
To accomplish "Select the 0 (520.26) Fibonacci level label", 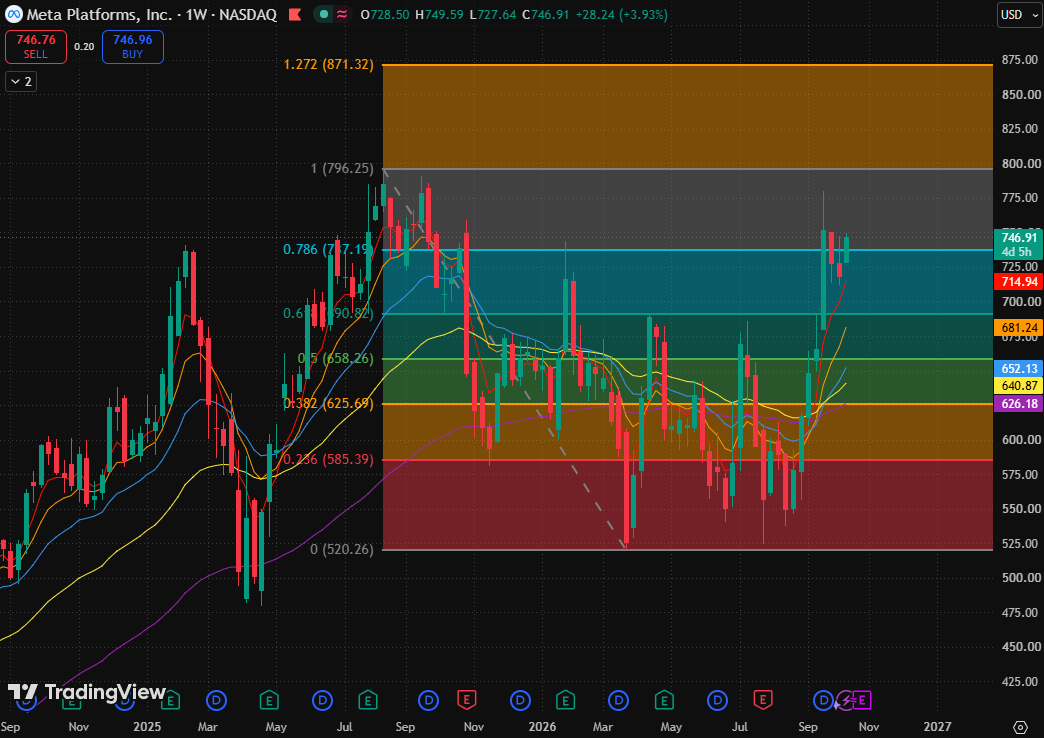I will (342, 549).
